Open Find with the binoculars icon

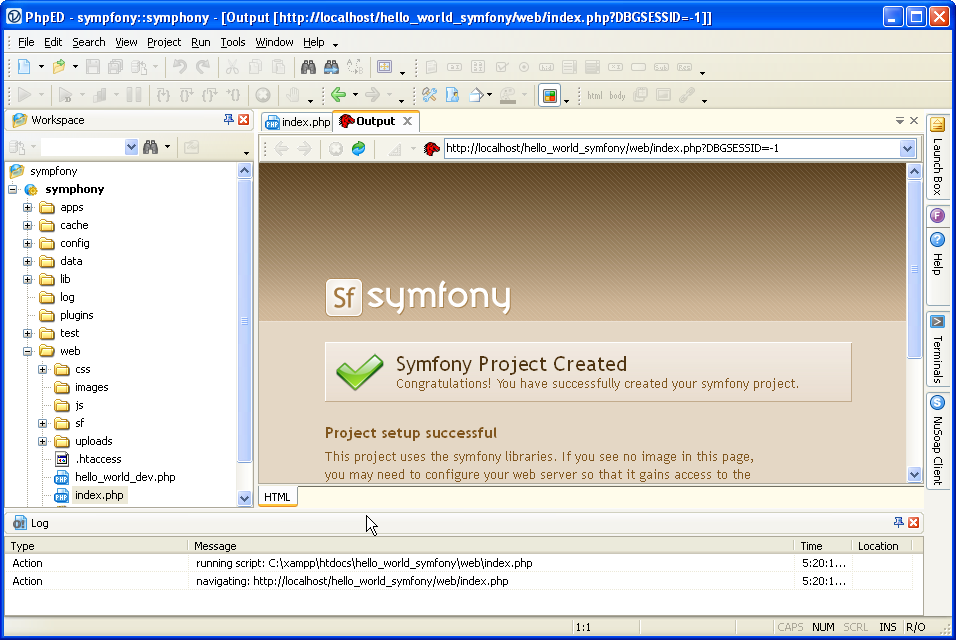pos(308,67)
